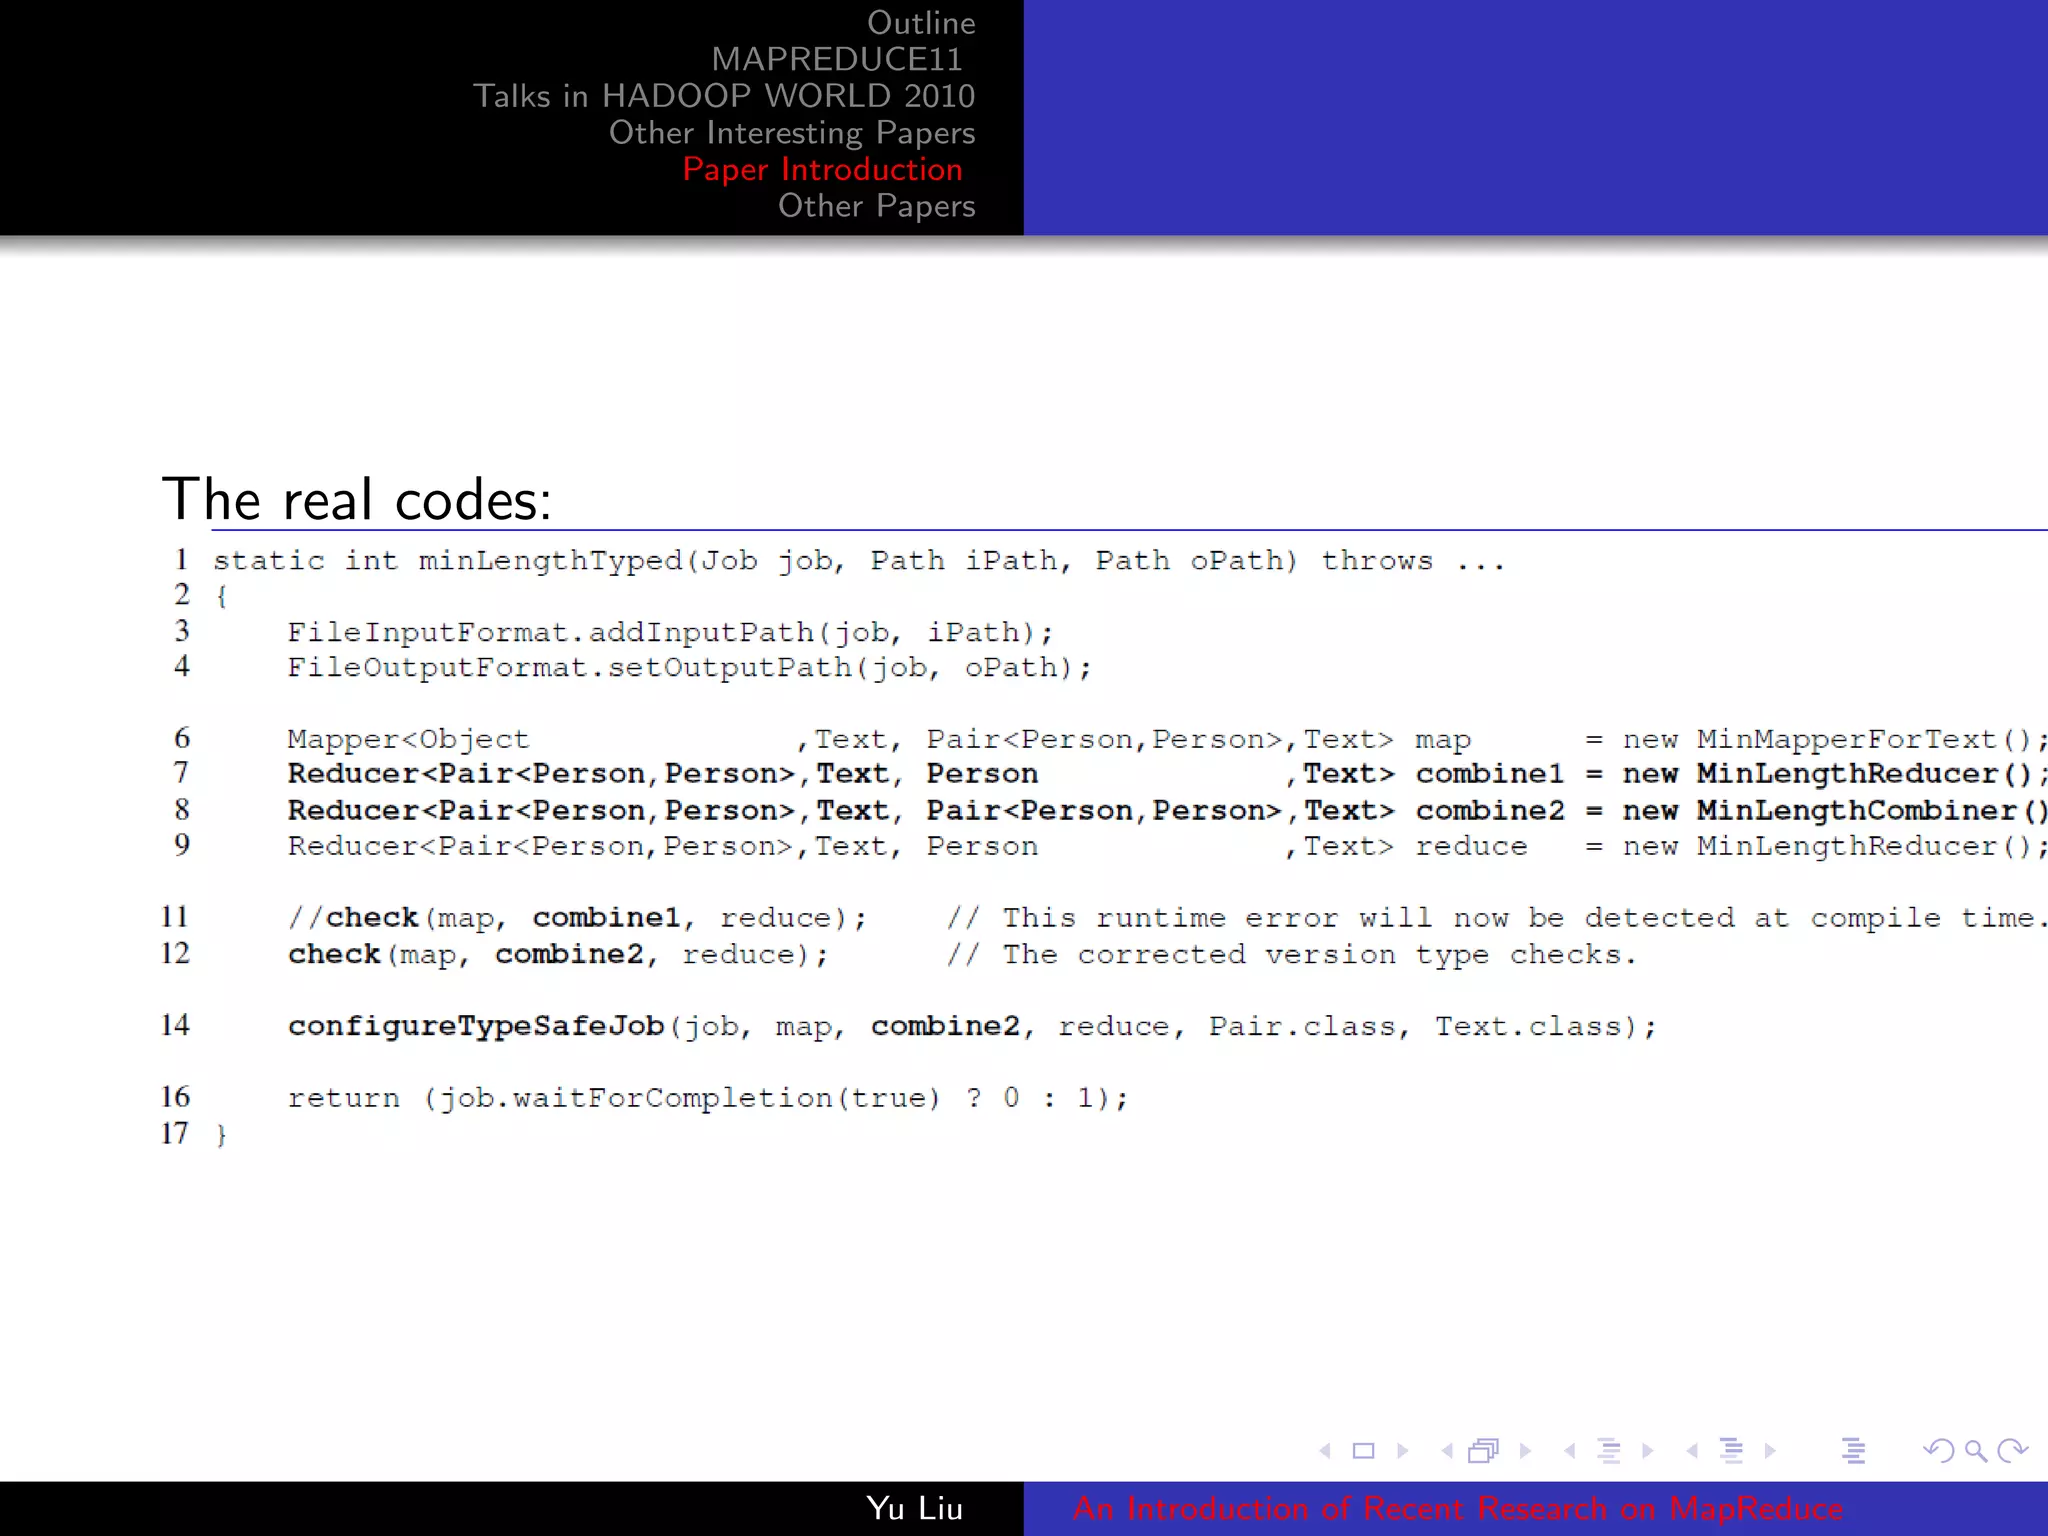Screen dimensions: 2048x1536
Task: Click the go back curved arrow
Action: pos(1939,1451)
